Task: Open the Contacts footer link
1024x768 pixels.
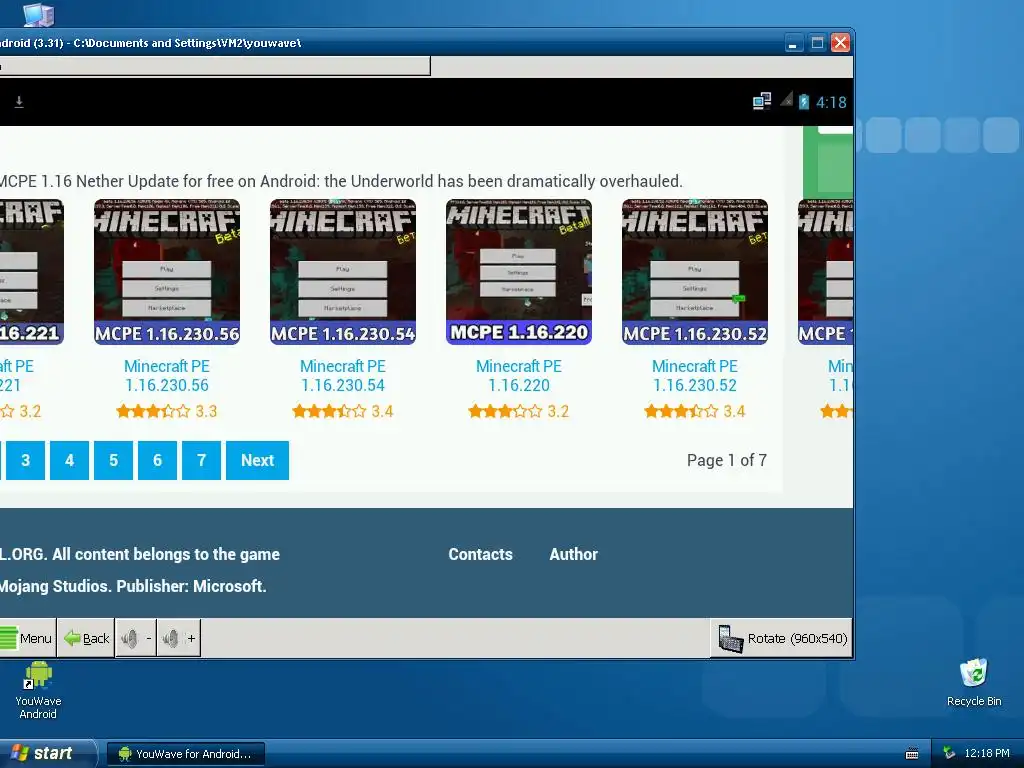Action: (481, 554)
